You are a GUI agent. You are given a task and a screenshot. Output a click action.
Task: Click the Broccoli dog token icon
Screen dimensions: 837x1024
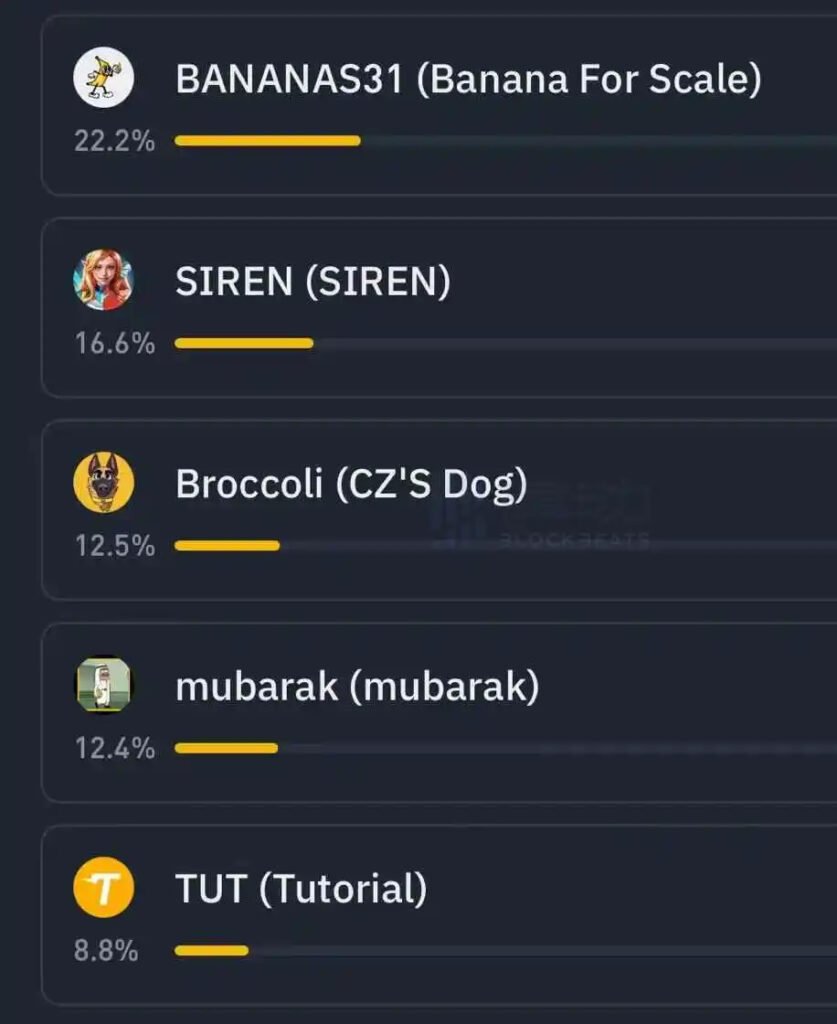coord(103,482)
